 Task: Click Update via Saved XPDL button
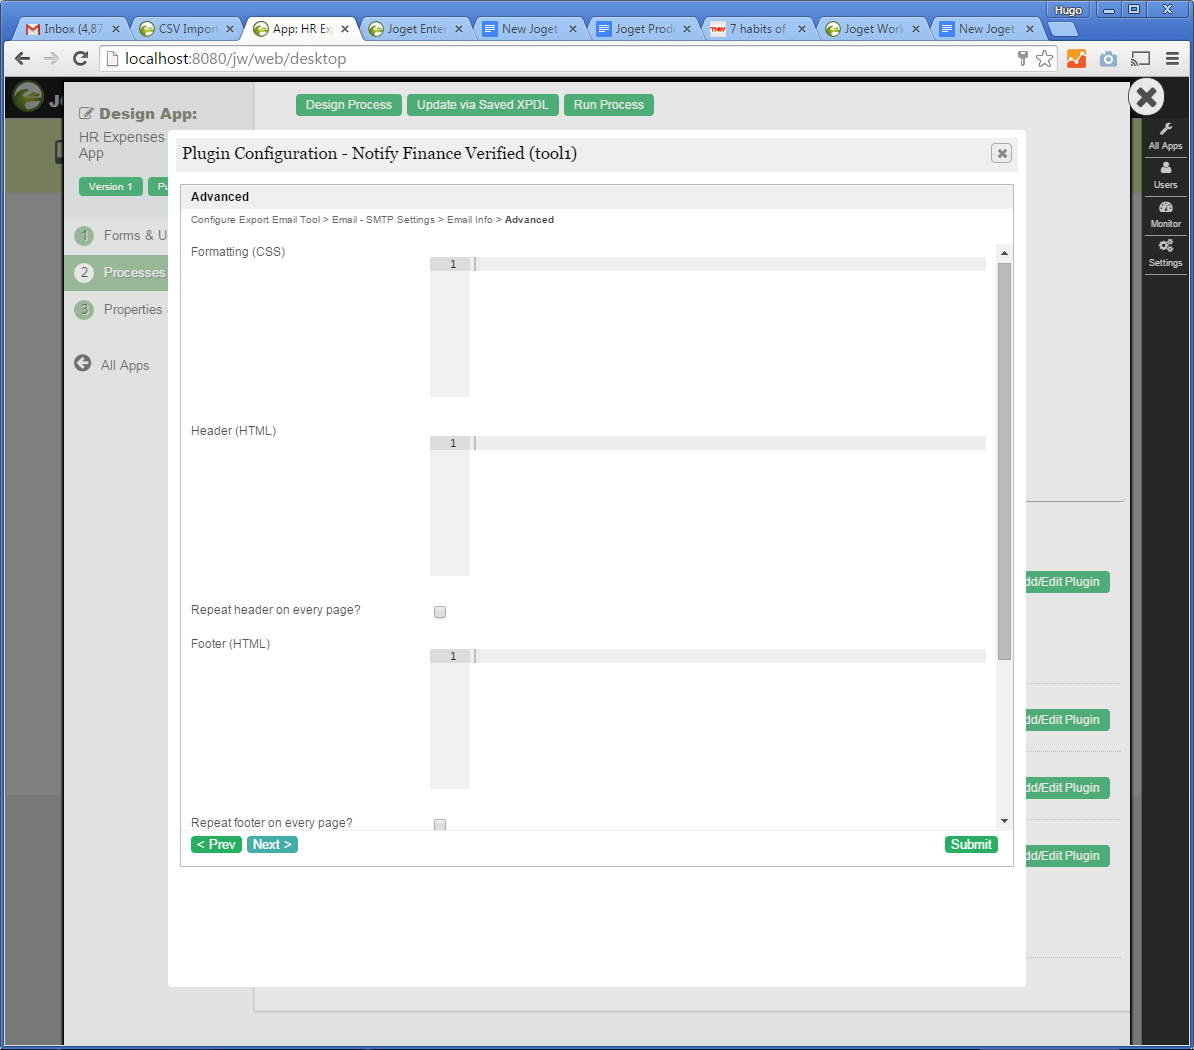pyautogui.click(x=483, y=105)
